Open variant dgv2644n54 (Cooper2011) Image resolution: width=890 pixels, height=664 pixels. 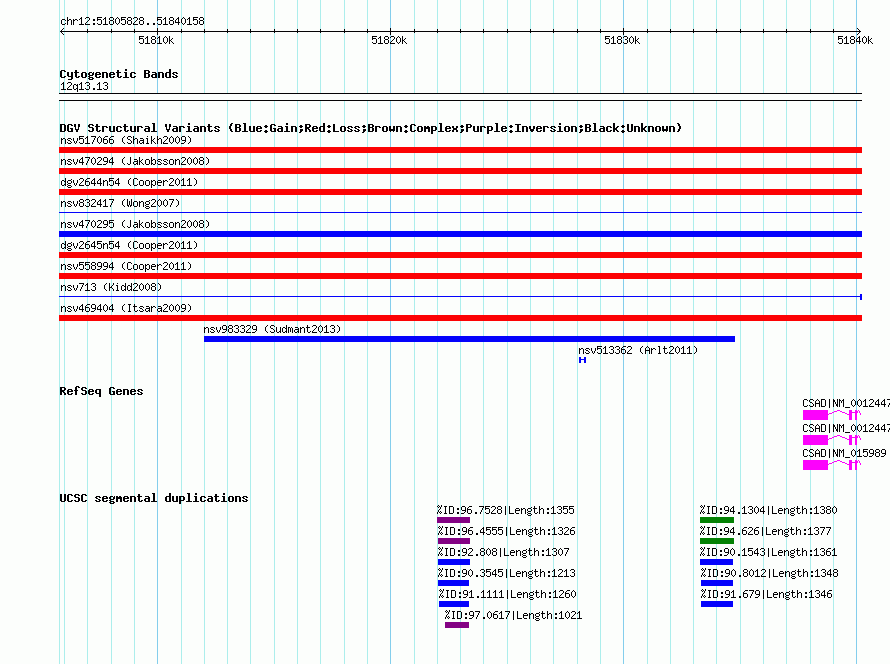pos(129,182)
